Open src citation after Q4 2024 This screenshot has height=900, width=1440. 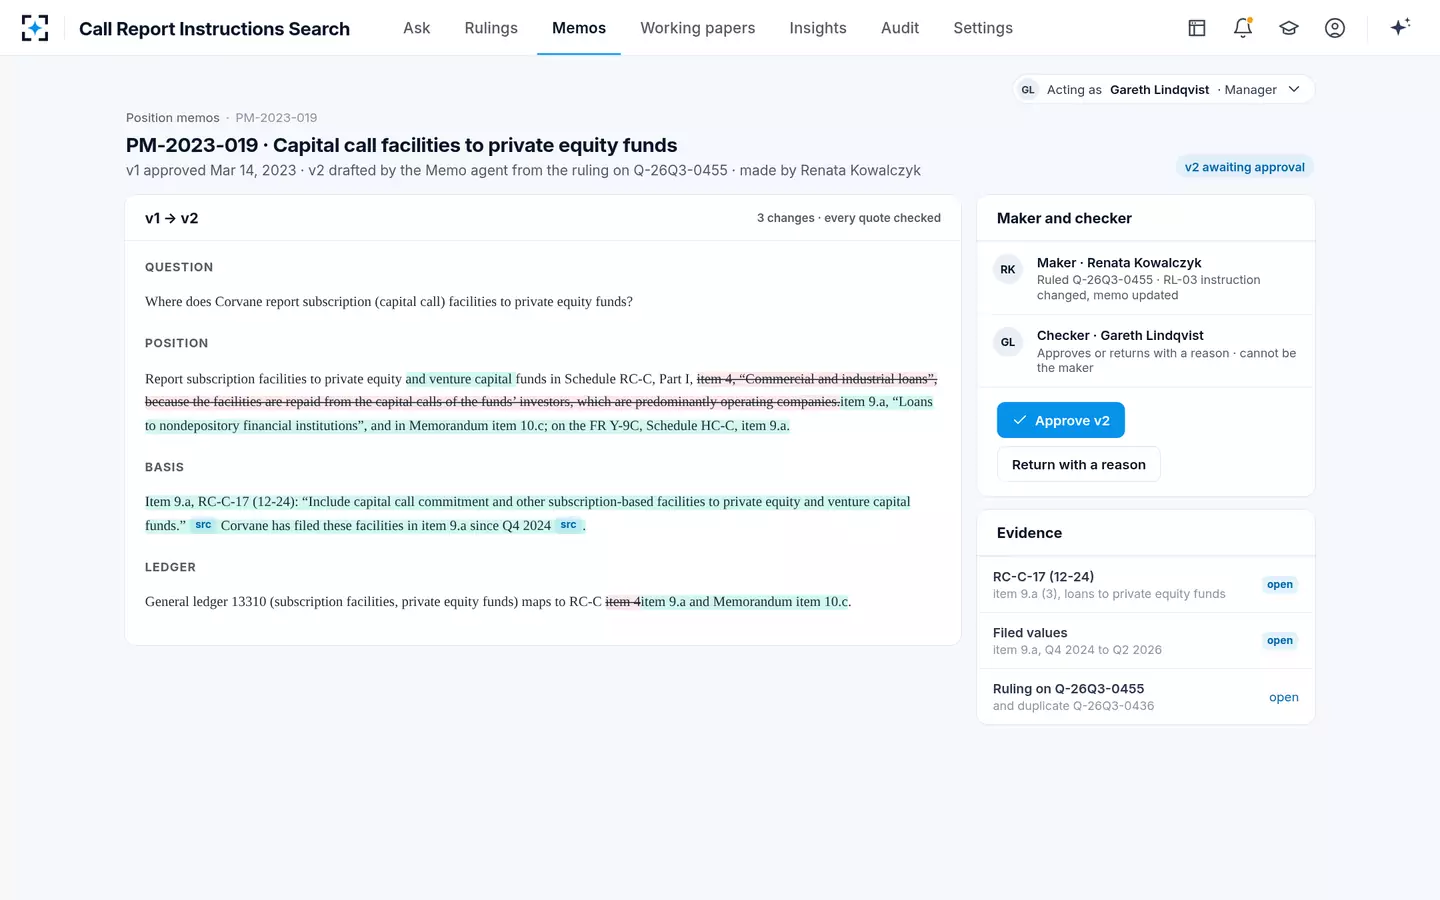[568, 525]
